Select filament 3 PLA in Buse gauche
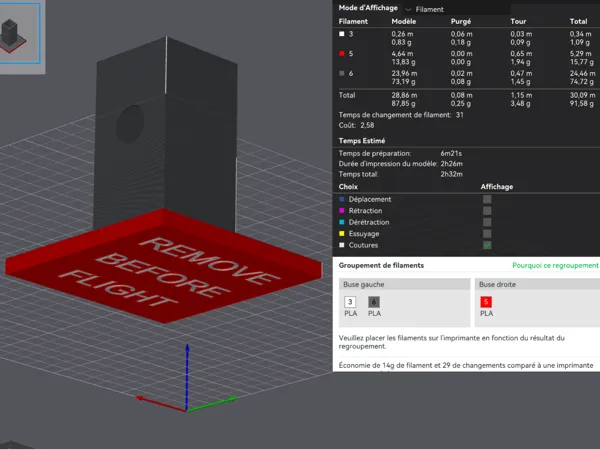 350,302
